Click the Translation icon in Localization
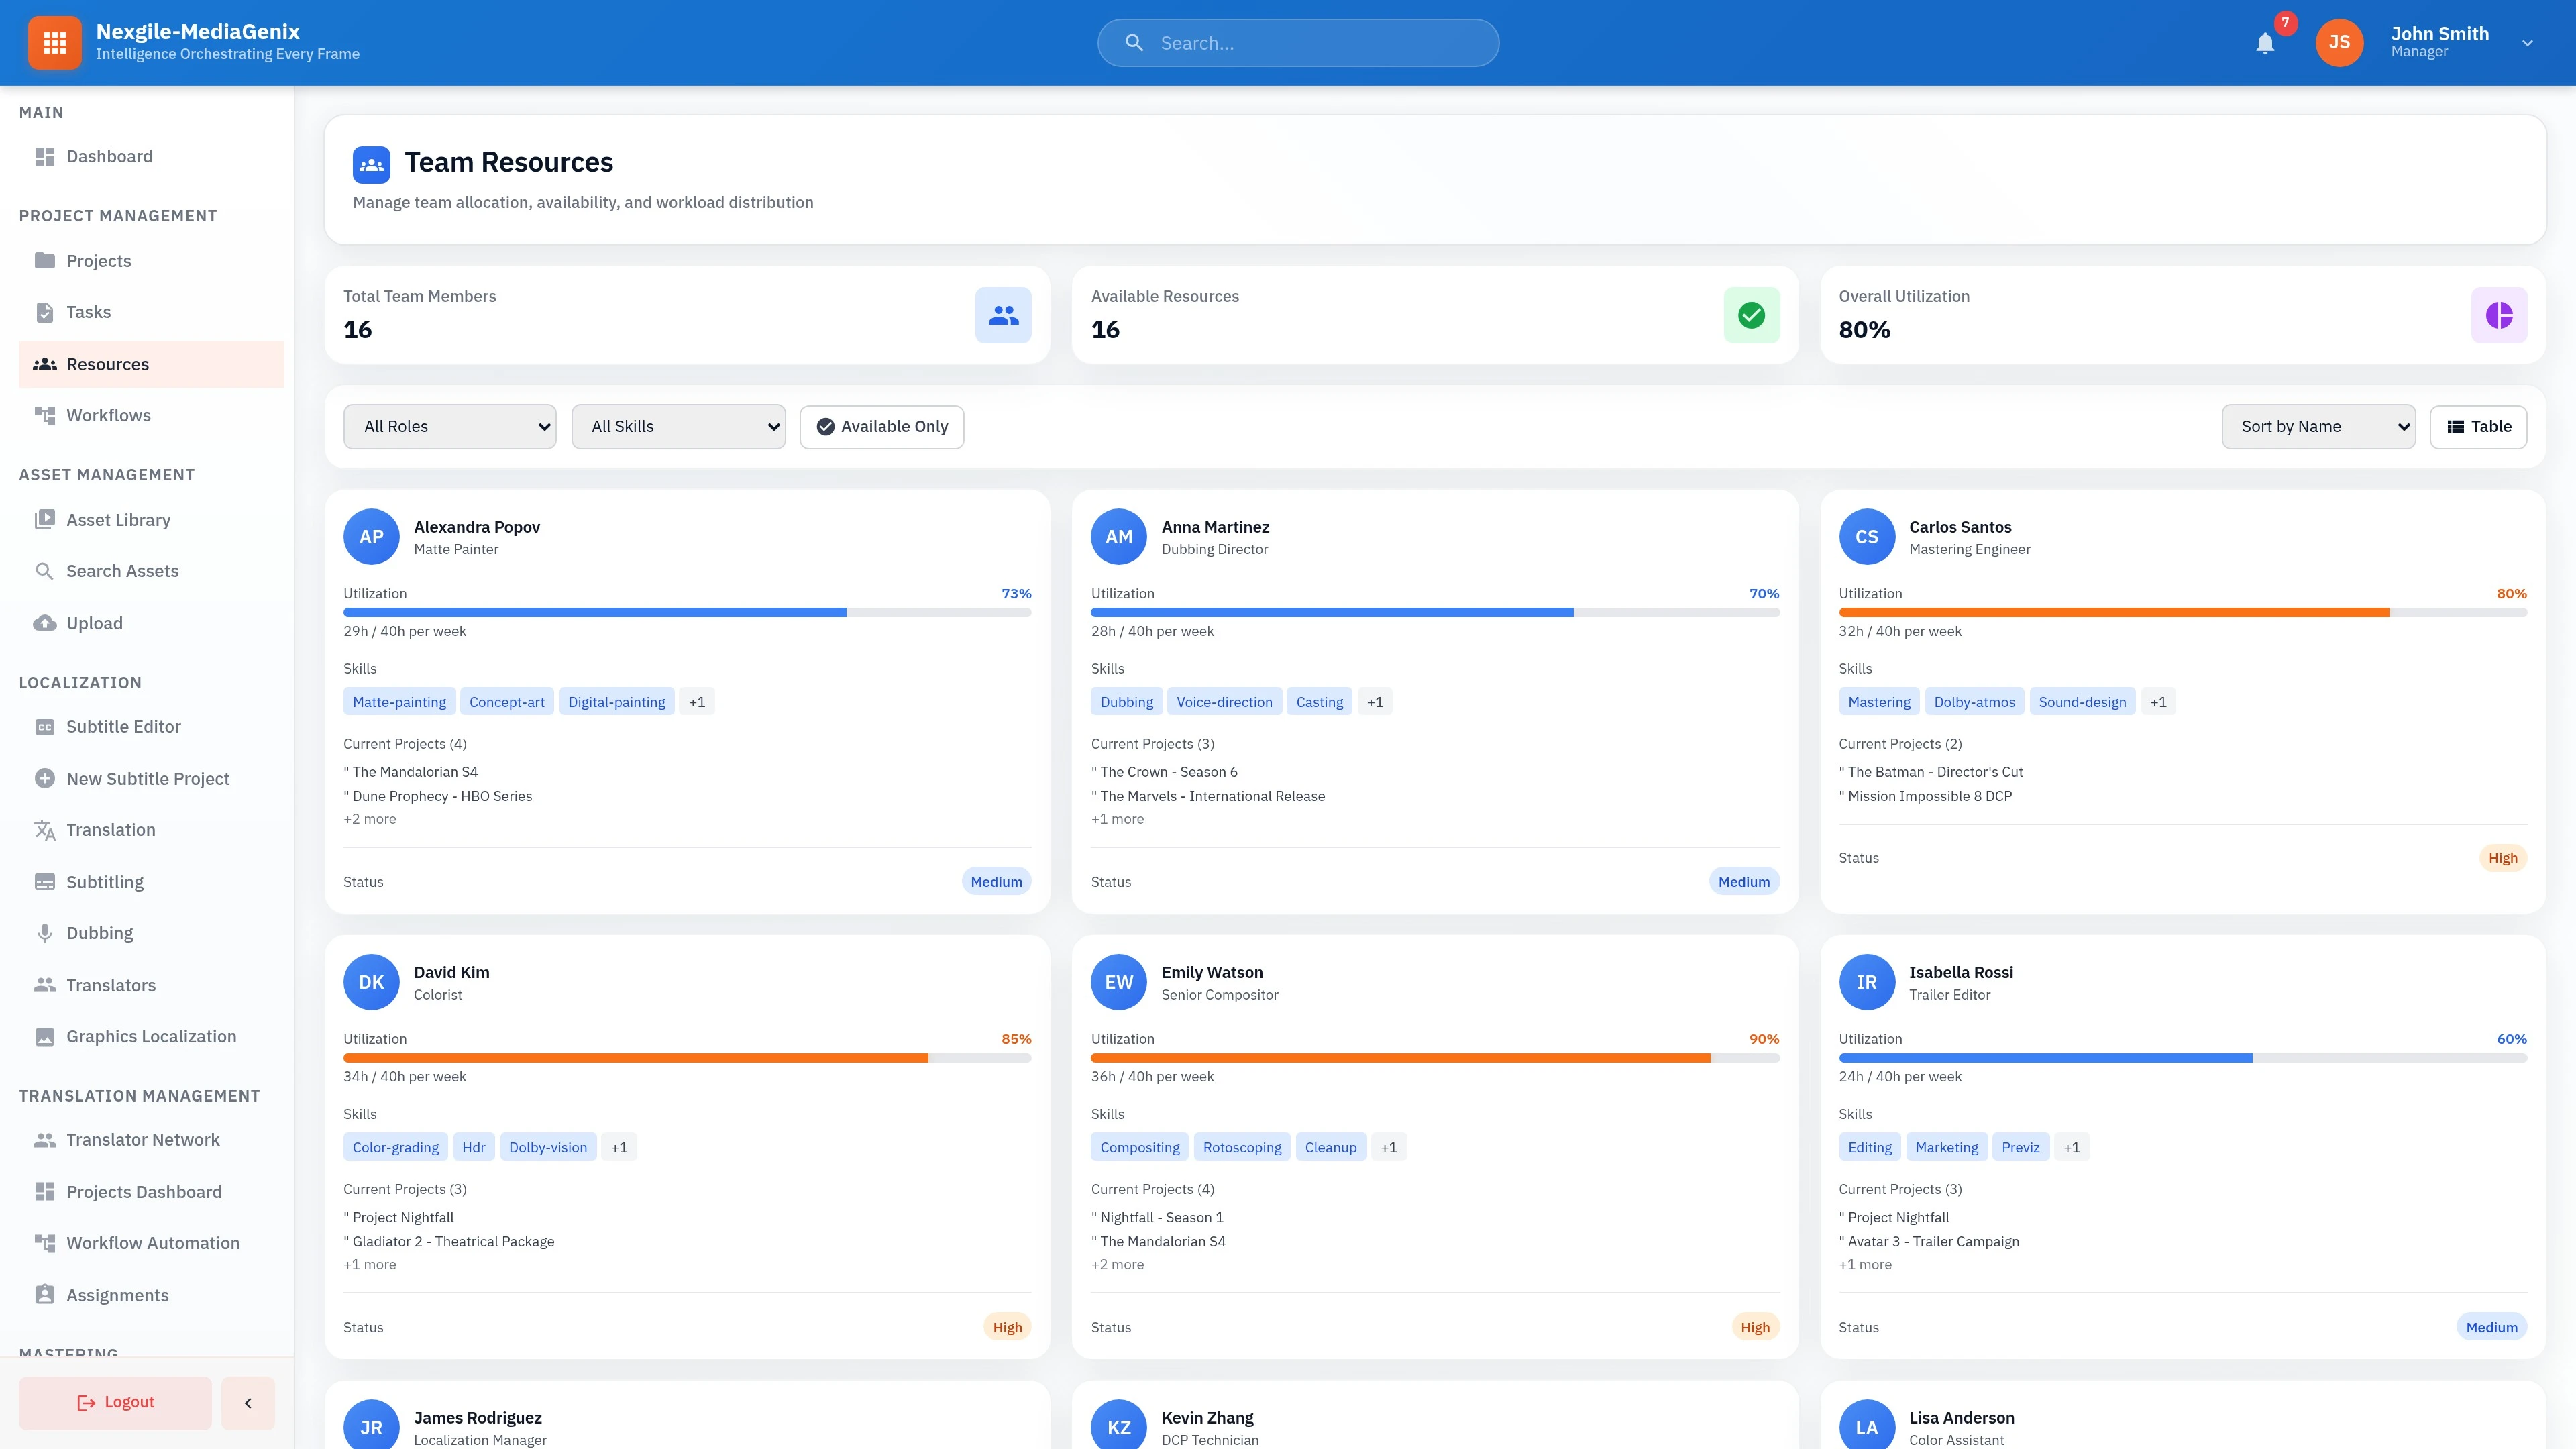 click(45, 830)
